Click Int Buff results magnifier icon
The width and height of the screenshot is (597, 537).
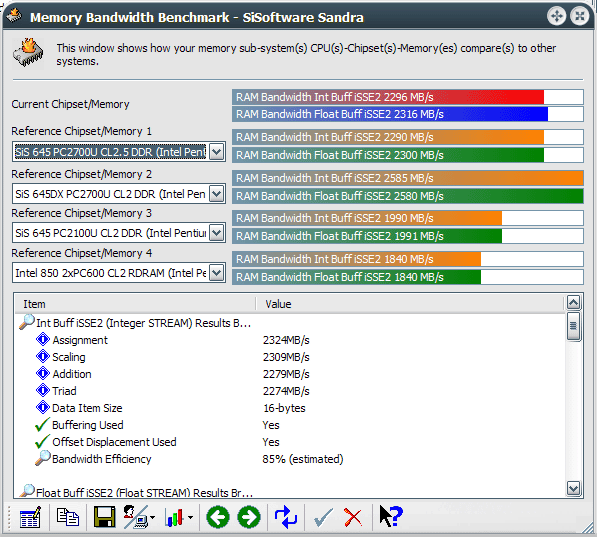(x=27, y=322)
